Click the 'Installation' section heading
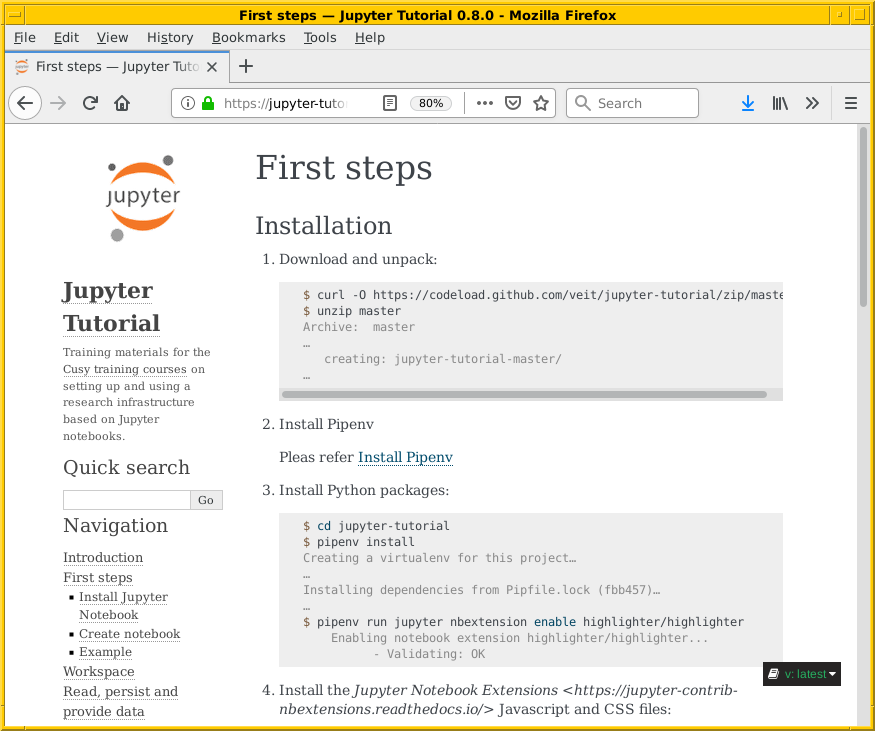 coord(324,226)
